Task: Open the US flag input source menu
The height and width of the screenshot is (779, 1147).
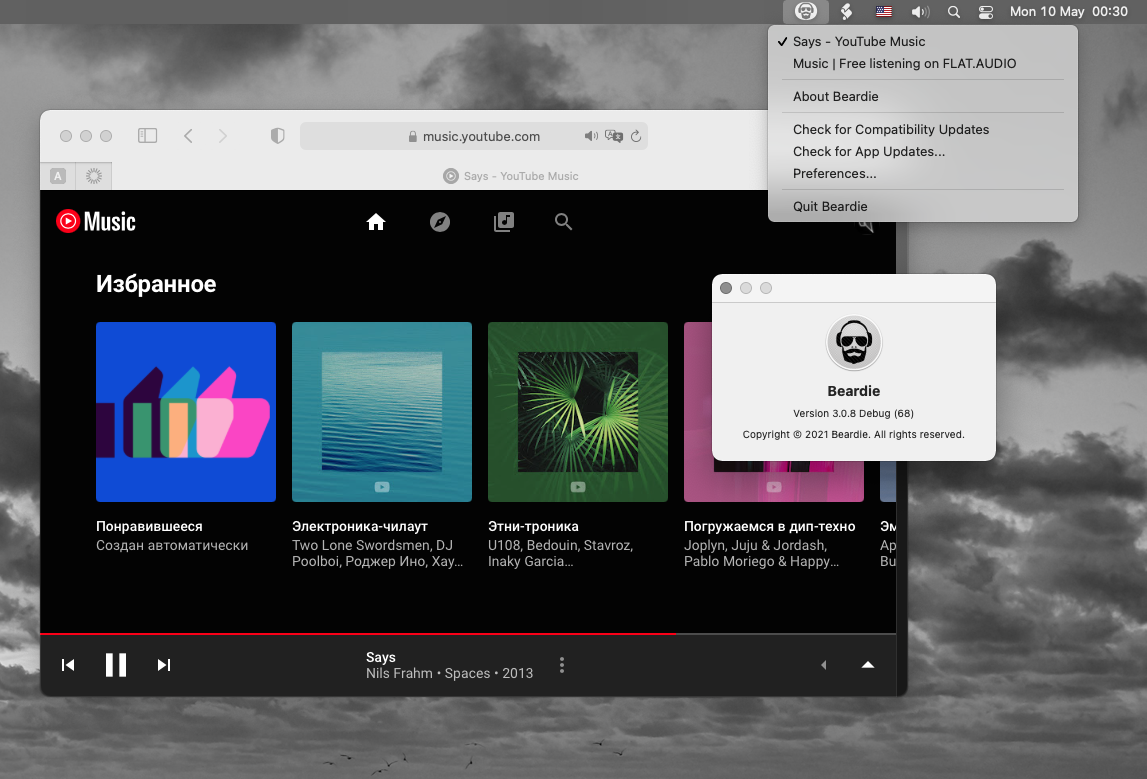Action: pyautogui.click(x=884, y=12)
